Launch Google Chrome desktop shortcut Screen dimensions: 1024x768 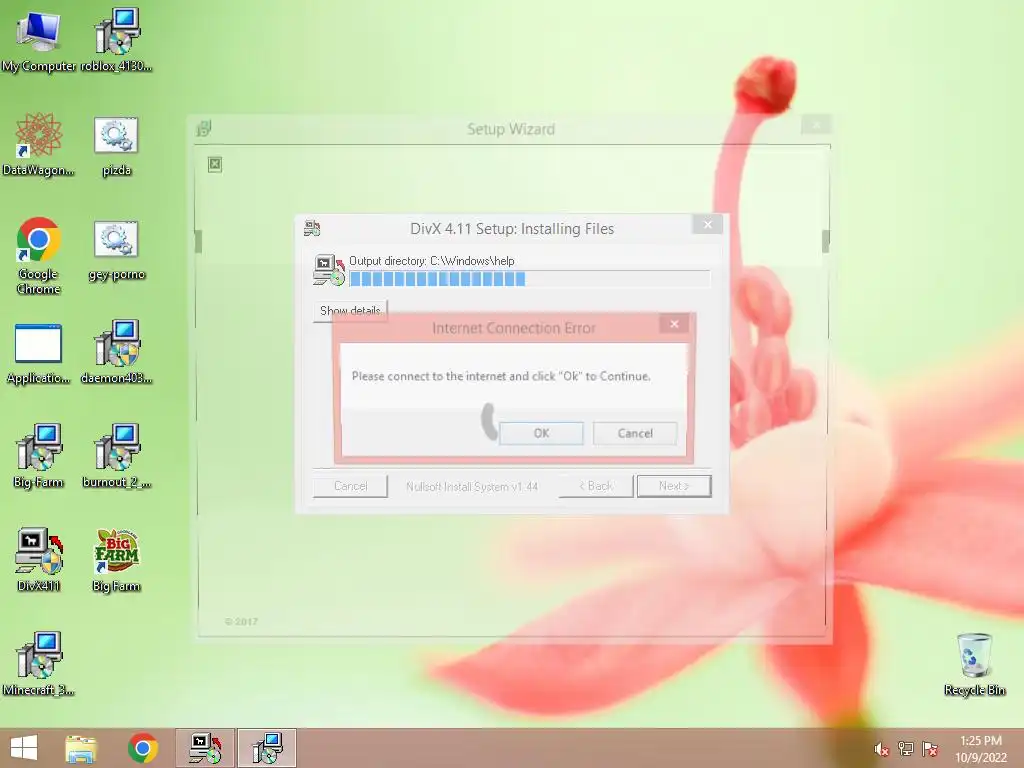tap(39, 256)
